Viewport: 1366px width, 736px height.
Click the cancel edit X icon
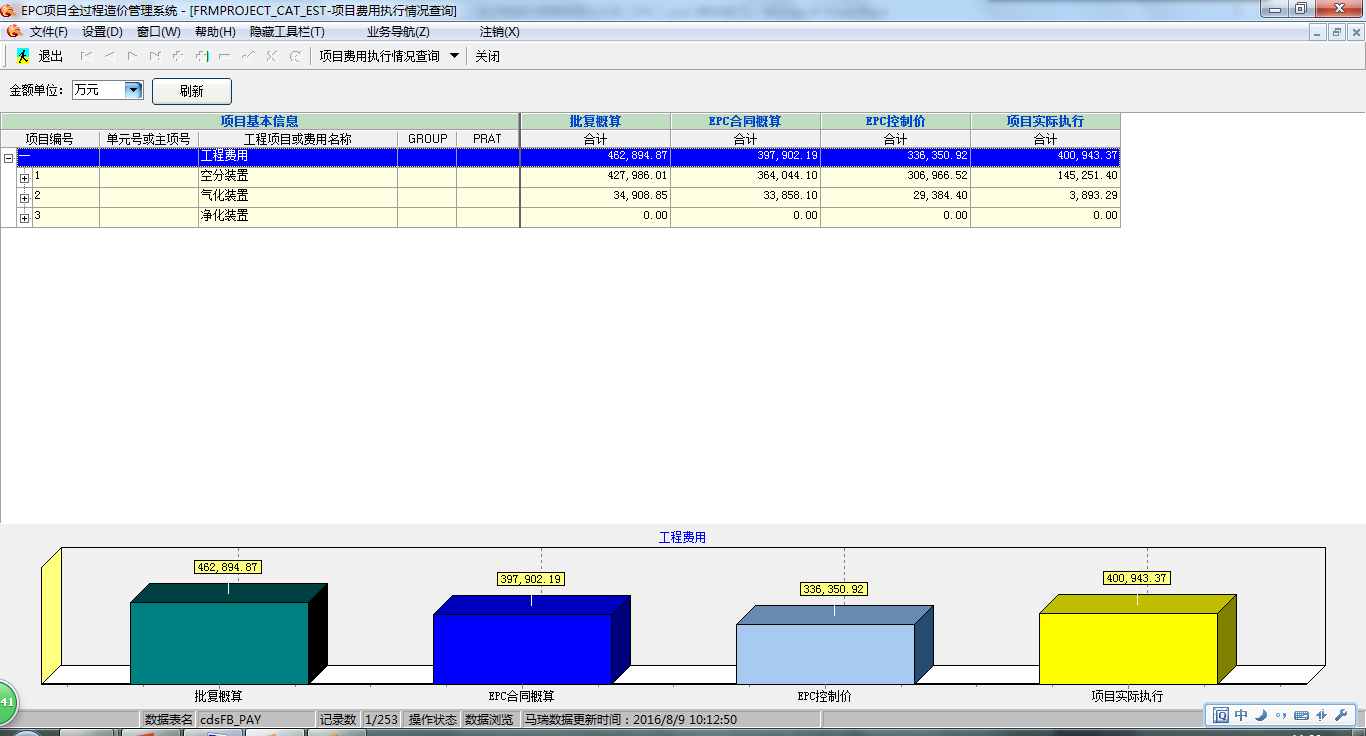coord(271,56)
